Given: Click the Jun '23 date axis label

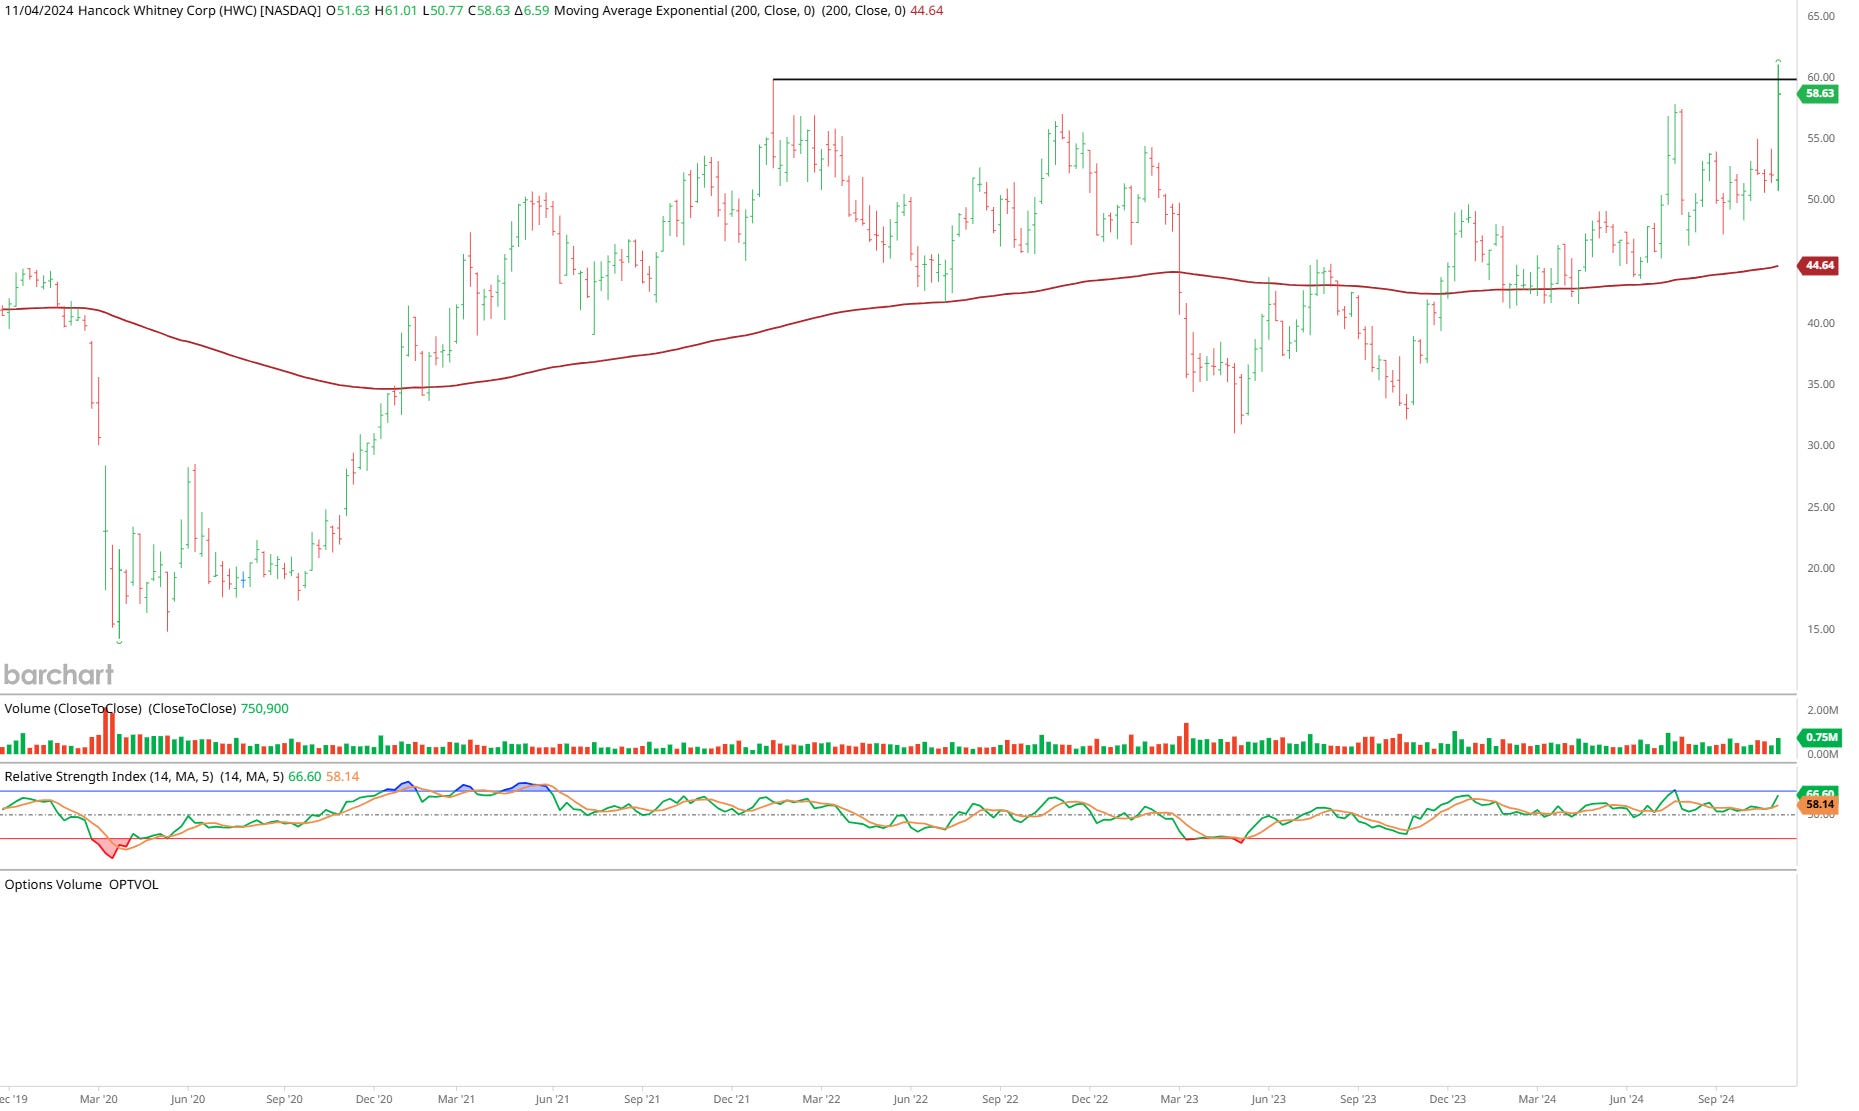Looking at the screenshot, I should [1268, 1099].
